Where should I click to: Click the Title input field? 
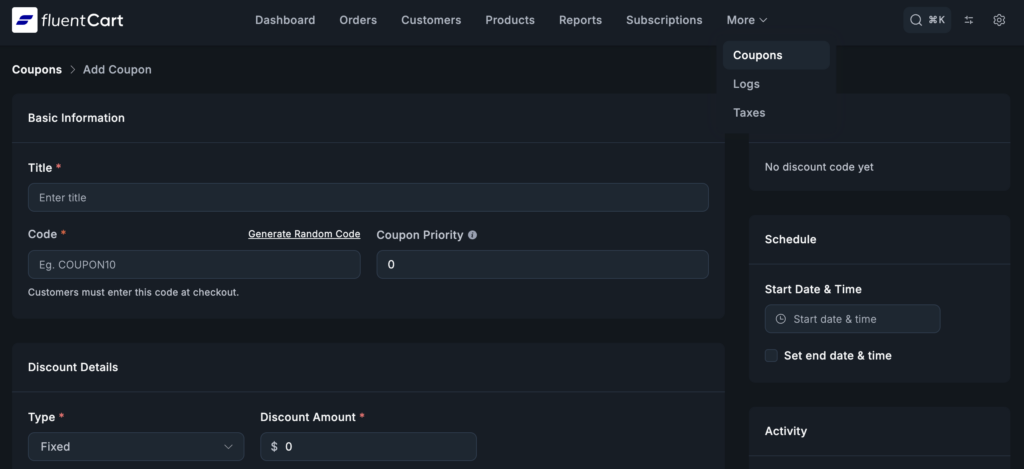pyautogui.click(x=368, y=198)
